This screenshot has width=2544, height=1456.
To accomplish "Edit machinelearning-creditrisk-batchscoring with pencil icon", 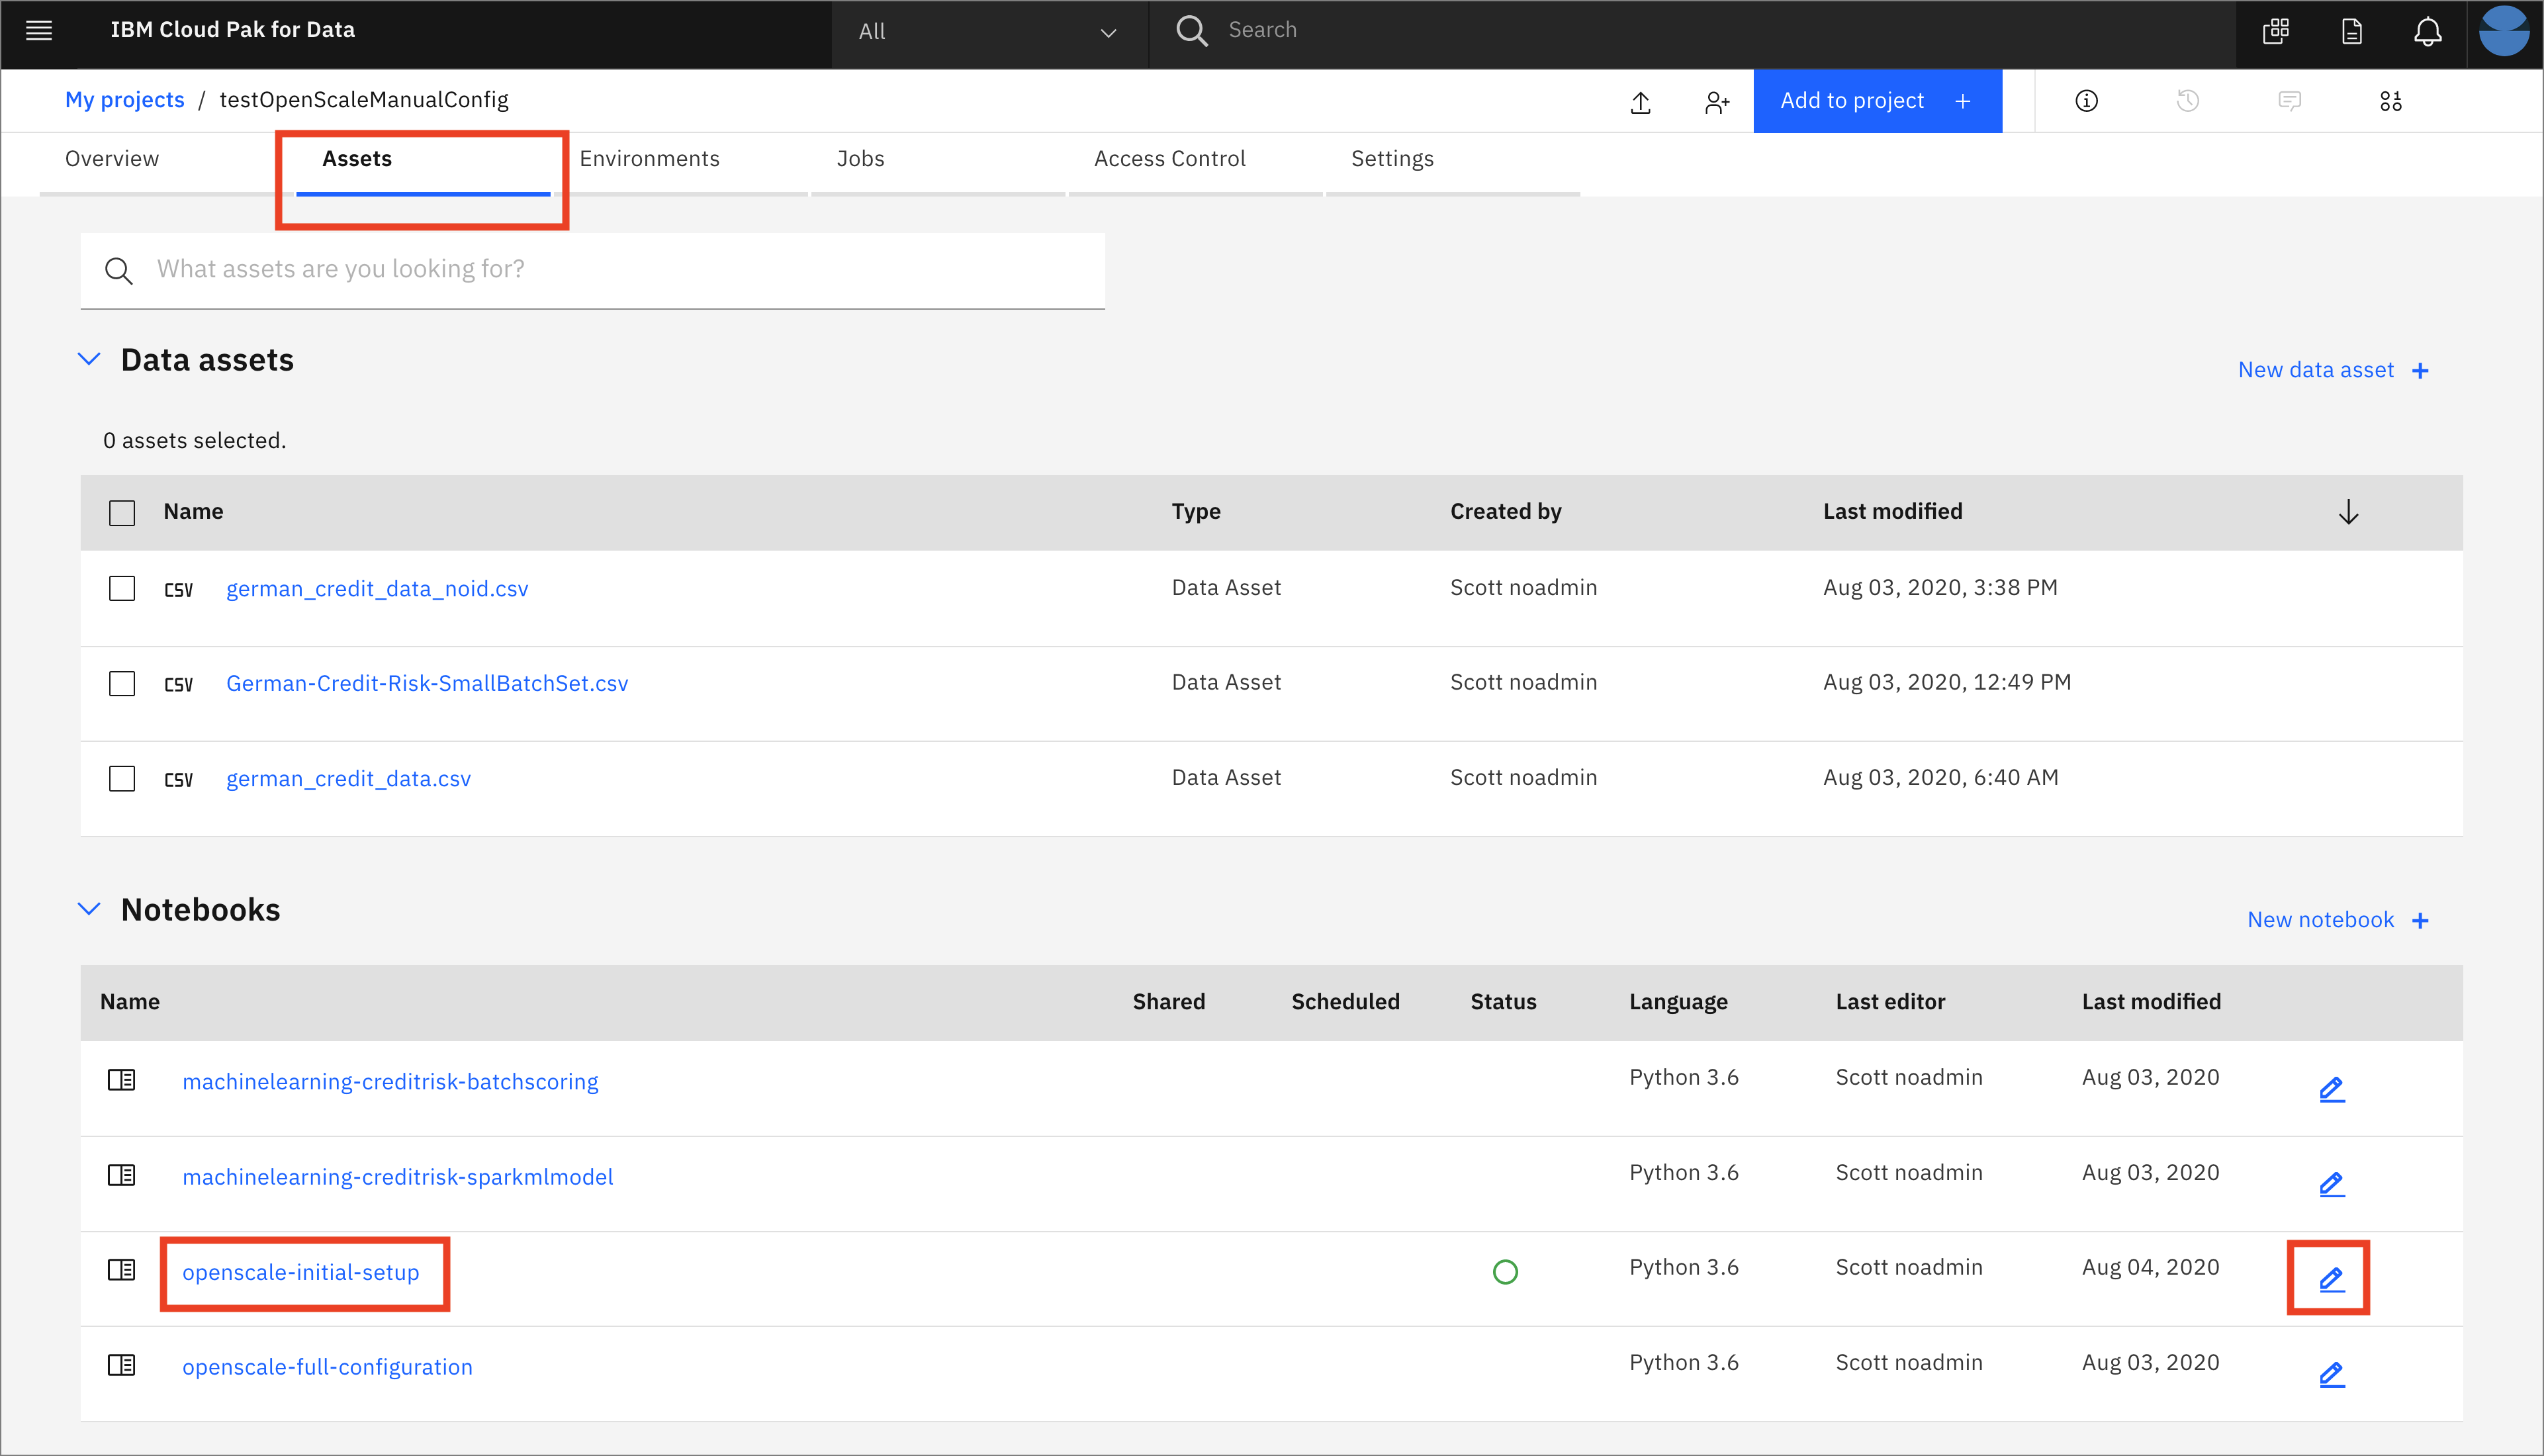I will pos(2331,1089).
